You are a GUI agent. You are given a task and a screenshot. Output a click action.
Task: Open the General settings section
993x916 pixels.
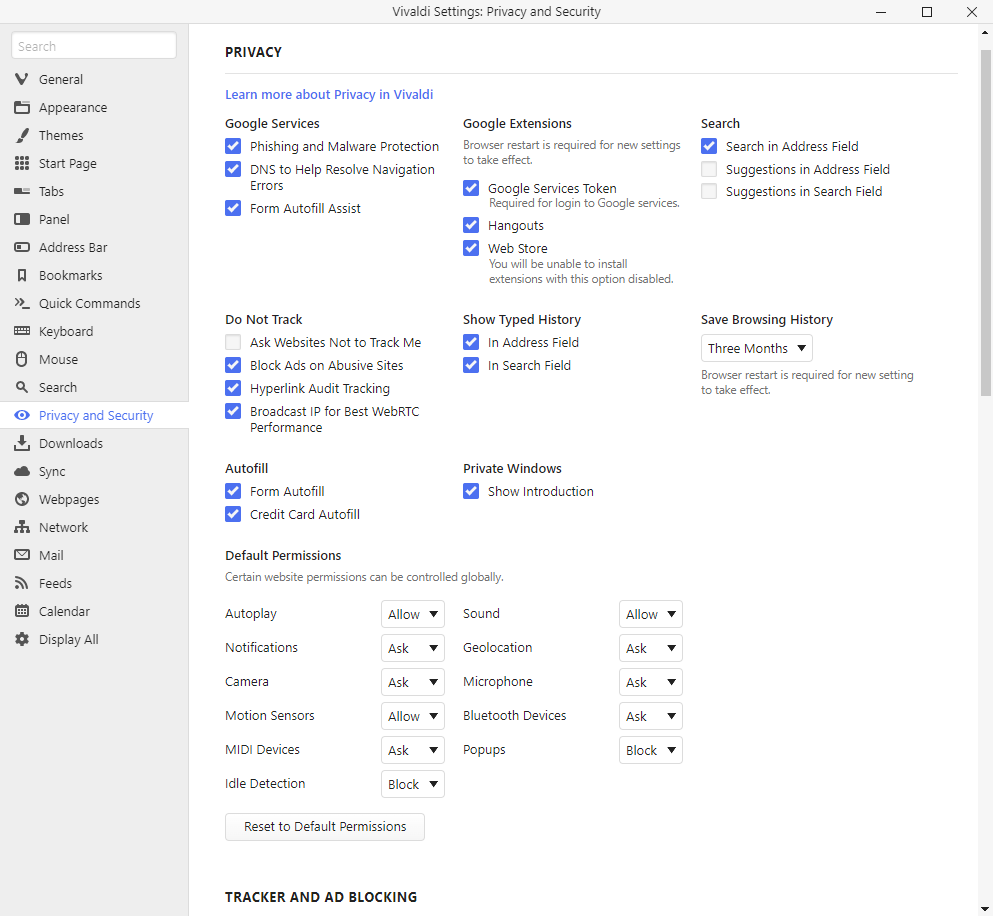(x=94, y=79)
